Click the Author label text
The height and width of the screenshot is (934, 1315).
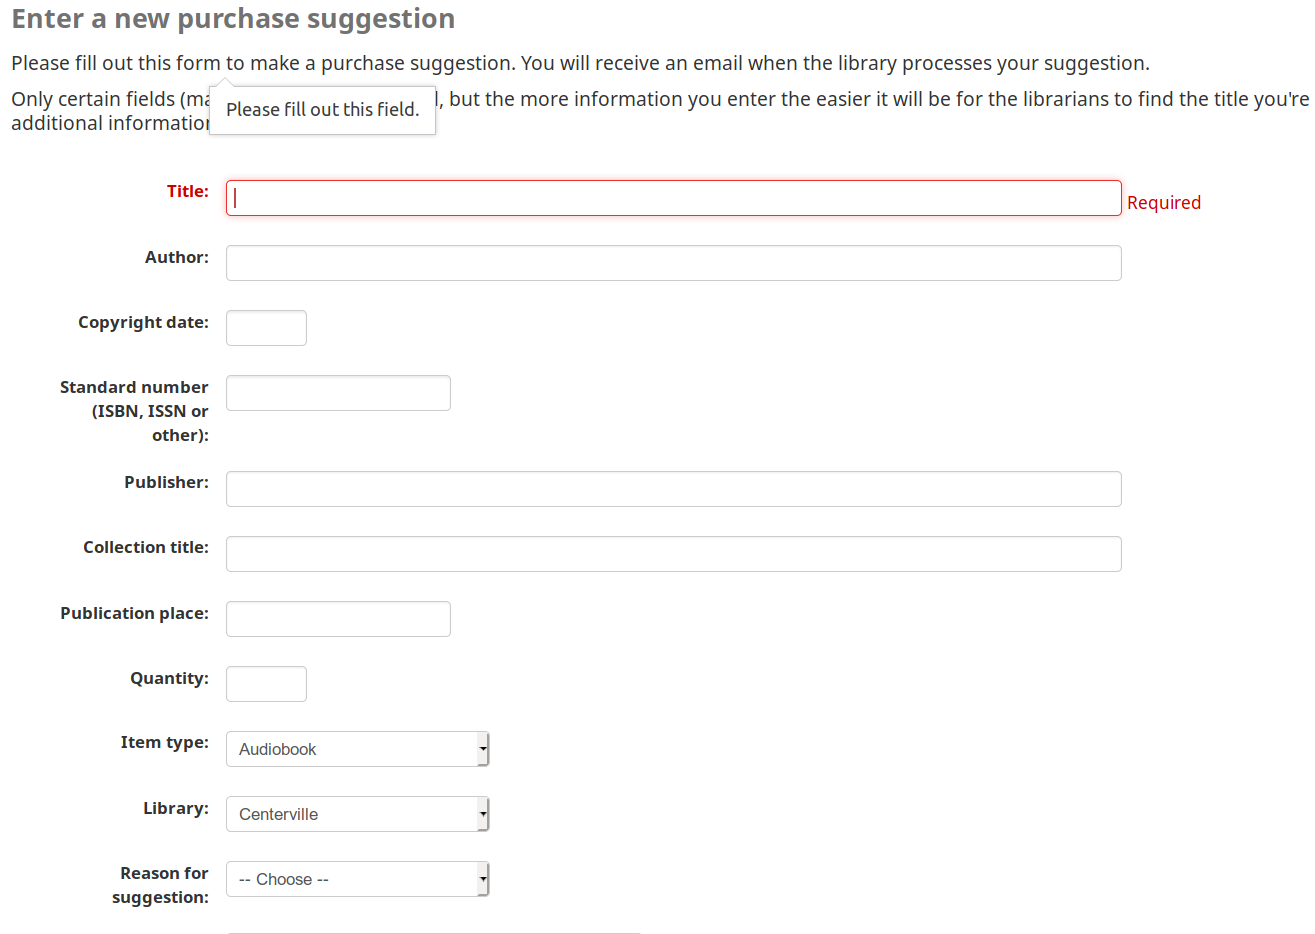pos(177,257)
